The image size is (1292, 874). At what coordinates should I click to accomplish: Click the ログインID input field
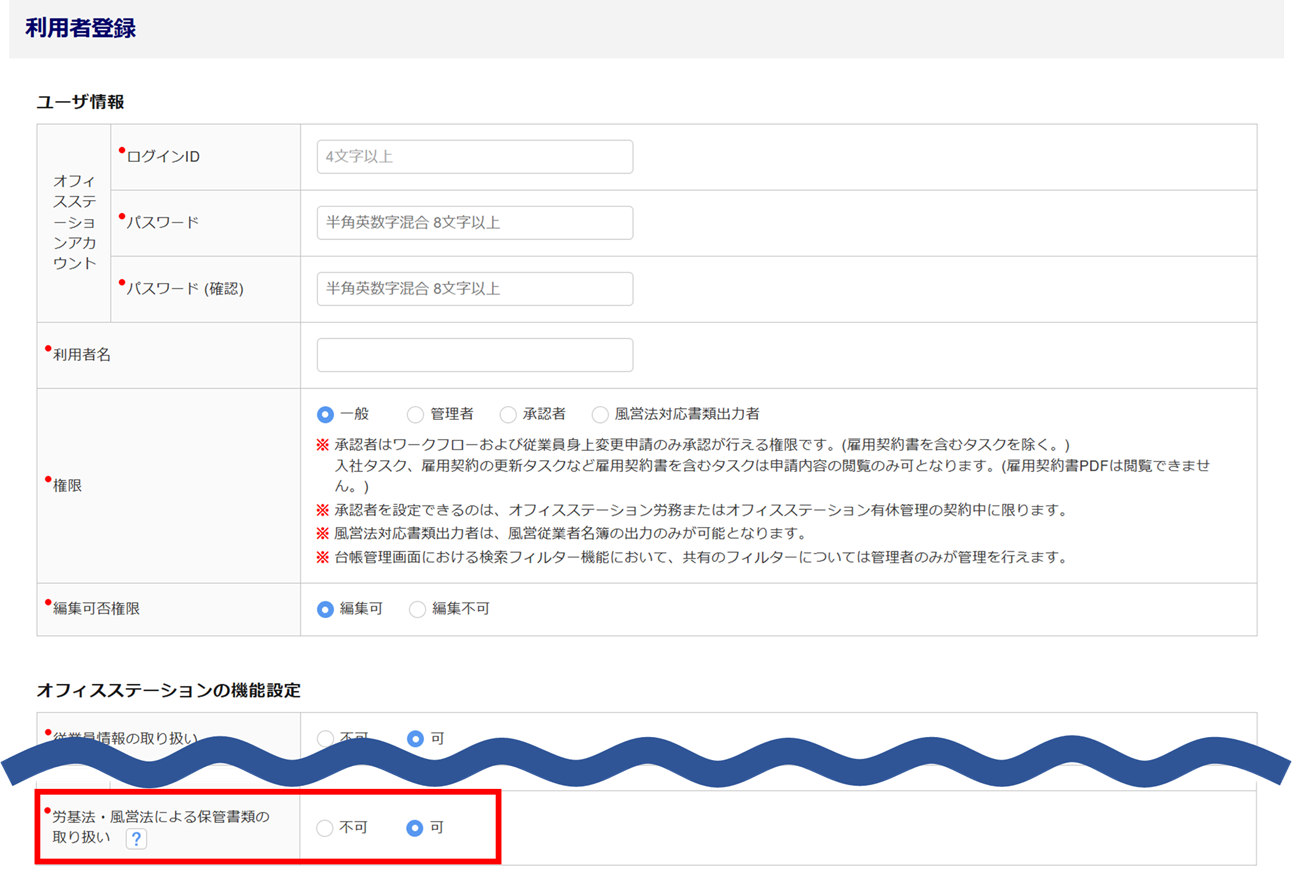click(474, 157)
